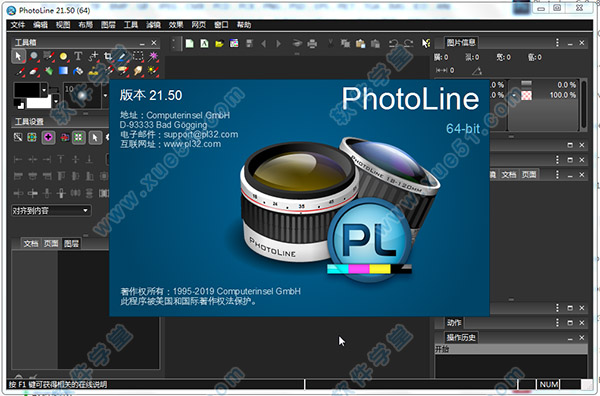This screenshot has height=396, width=600.
Task: Click the previous page left arrow
Action: point(264,44)
